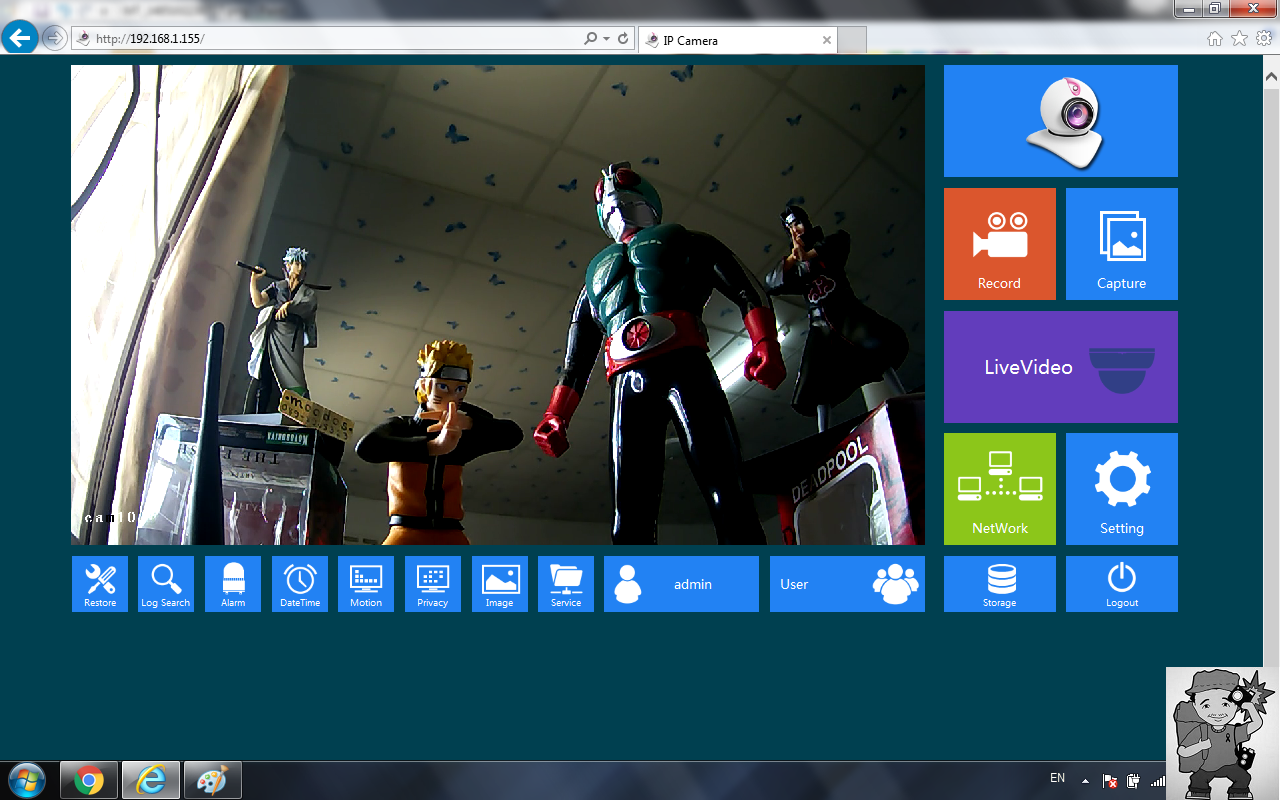The width and height of the screenshot is (1280, 800).
Task: Open the Action Center flag icon
Action: 1110,781
